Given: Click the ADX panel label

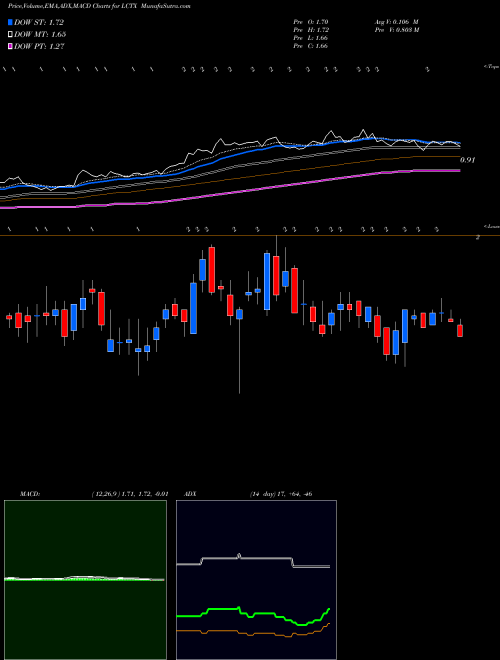Looking at the screenshot, I should [x=191, y=494].
